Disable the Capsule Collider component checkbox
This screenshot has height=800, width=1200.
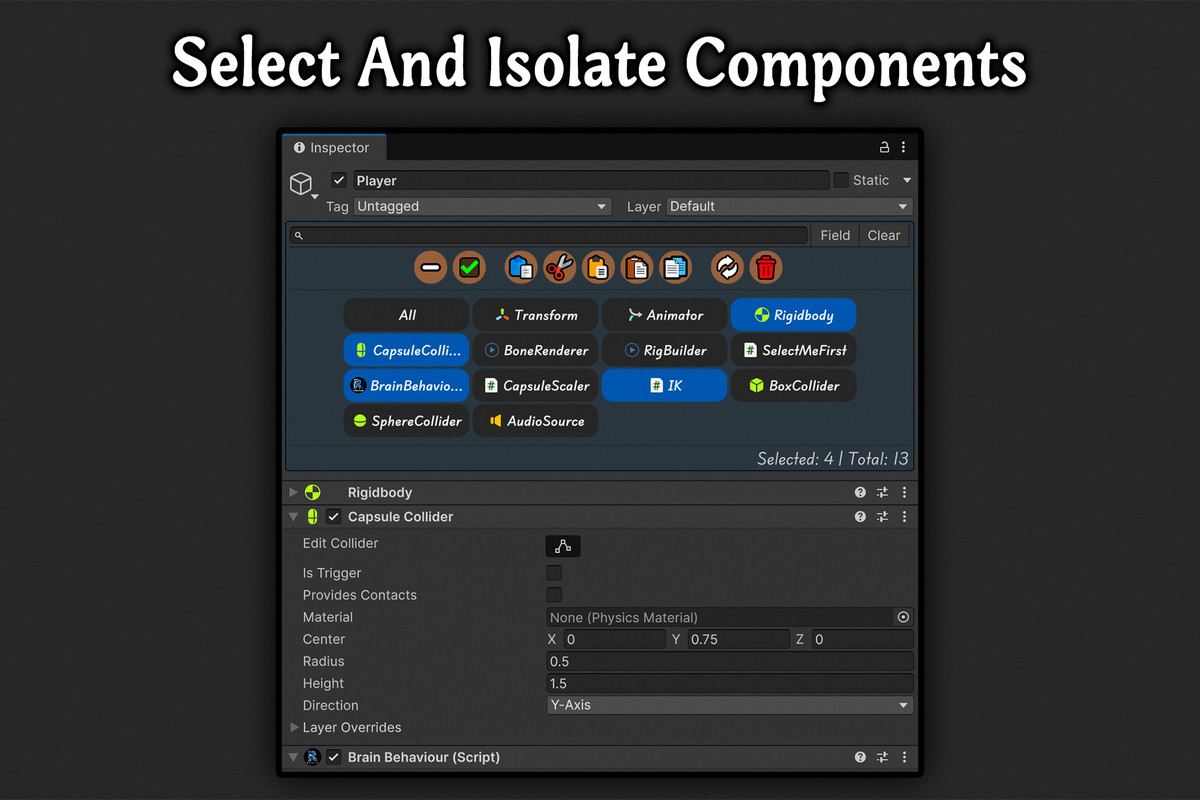coord(333,517)
